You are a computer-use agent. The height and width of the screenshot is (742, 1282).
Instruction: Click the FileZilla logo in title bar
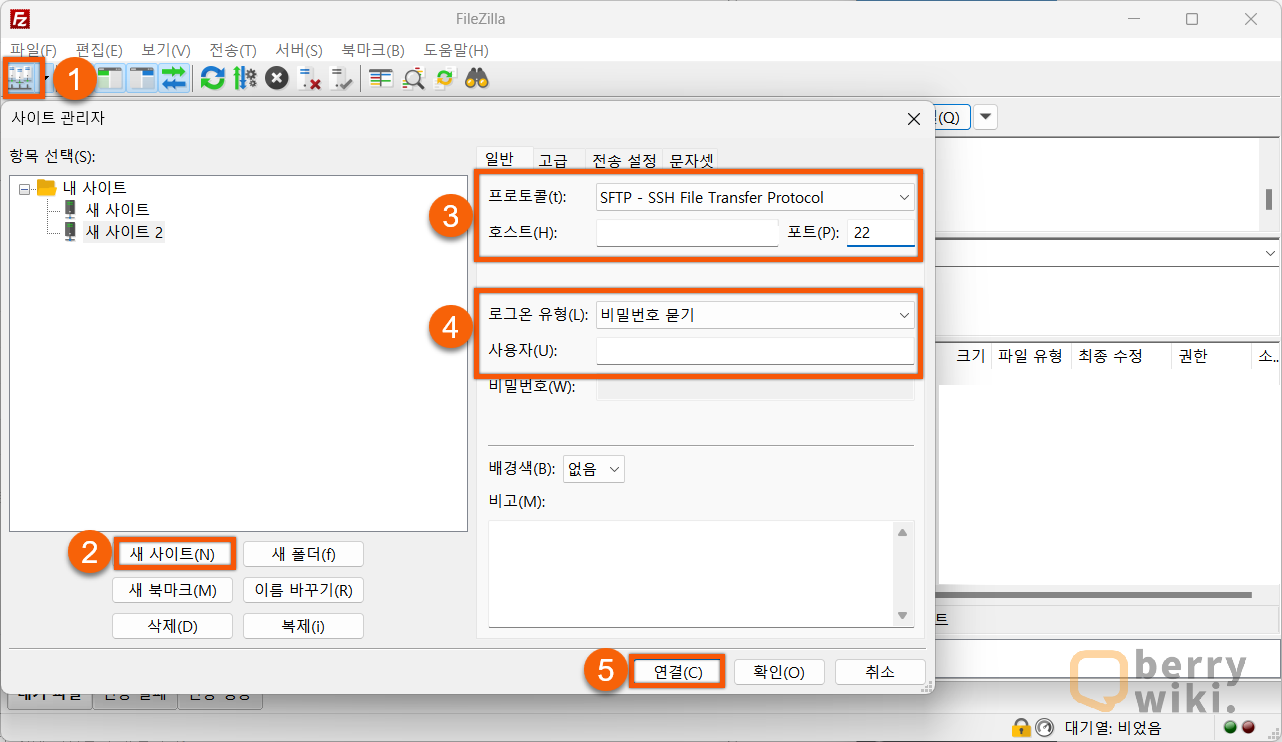click(20, 19)
